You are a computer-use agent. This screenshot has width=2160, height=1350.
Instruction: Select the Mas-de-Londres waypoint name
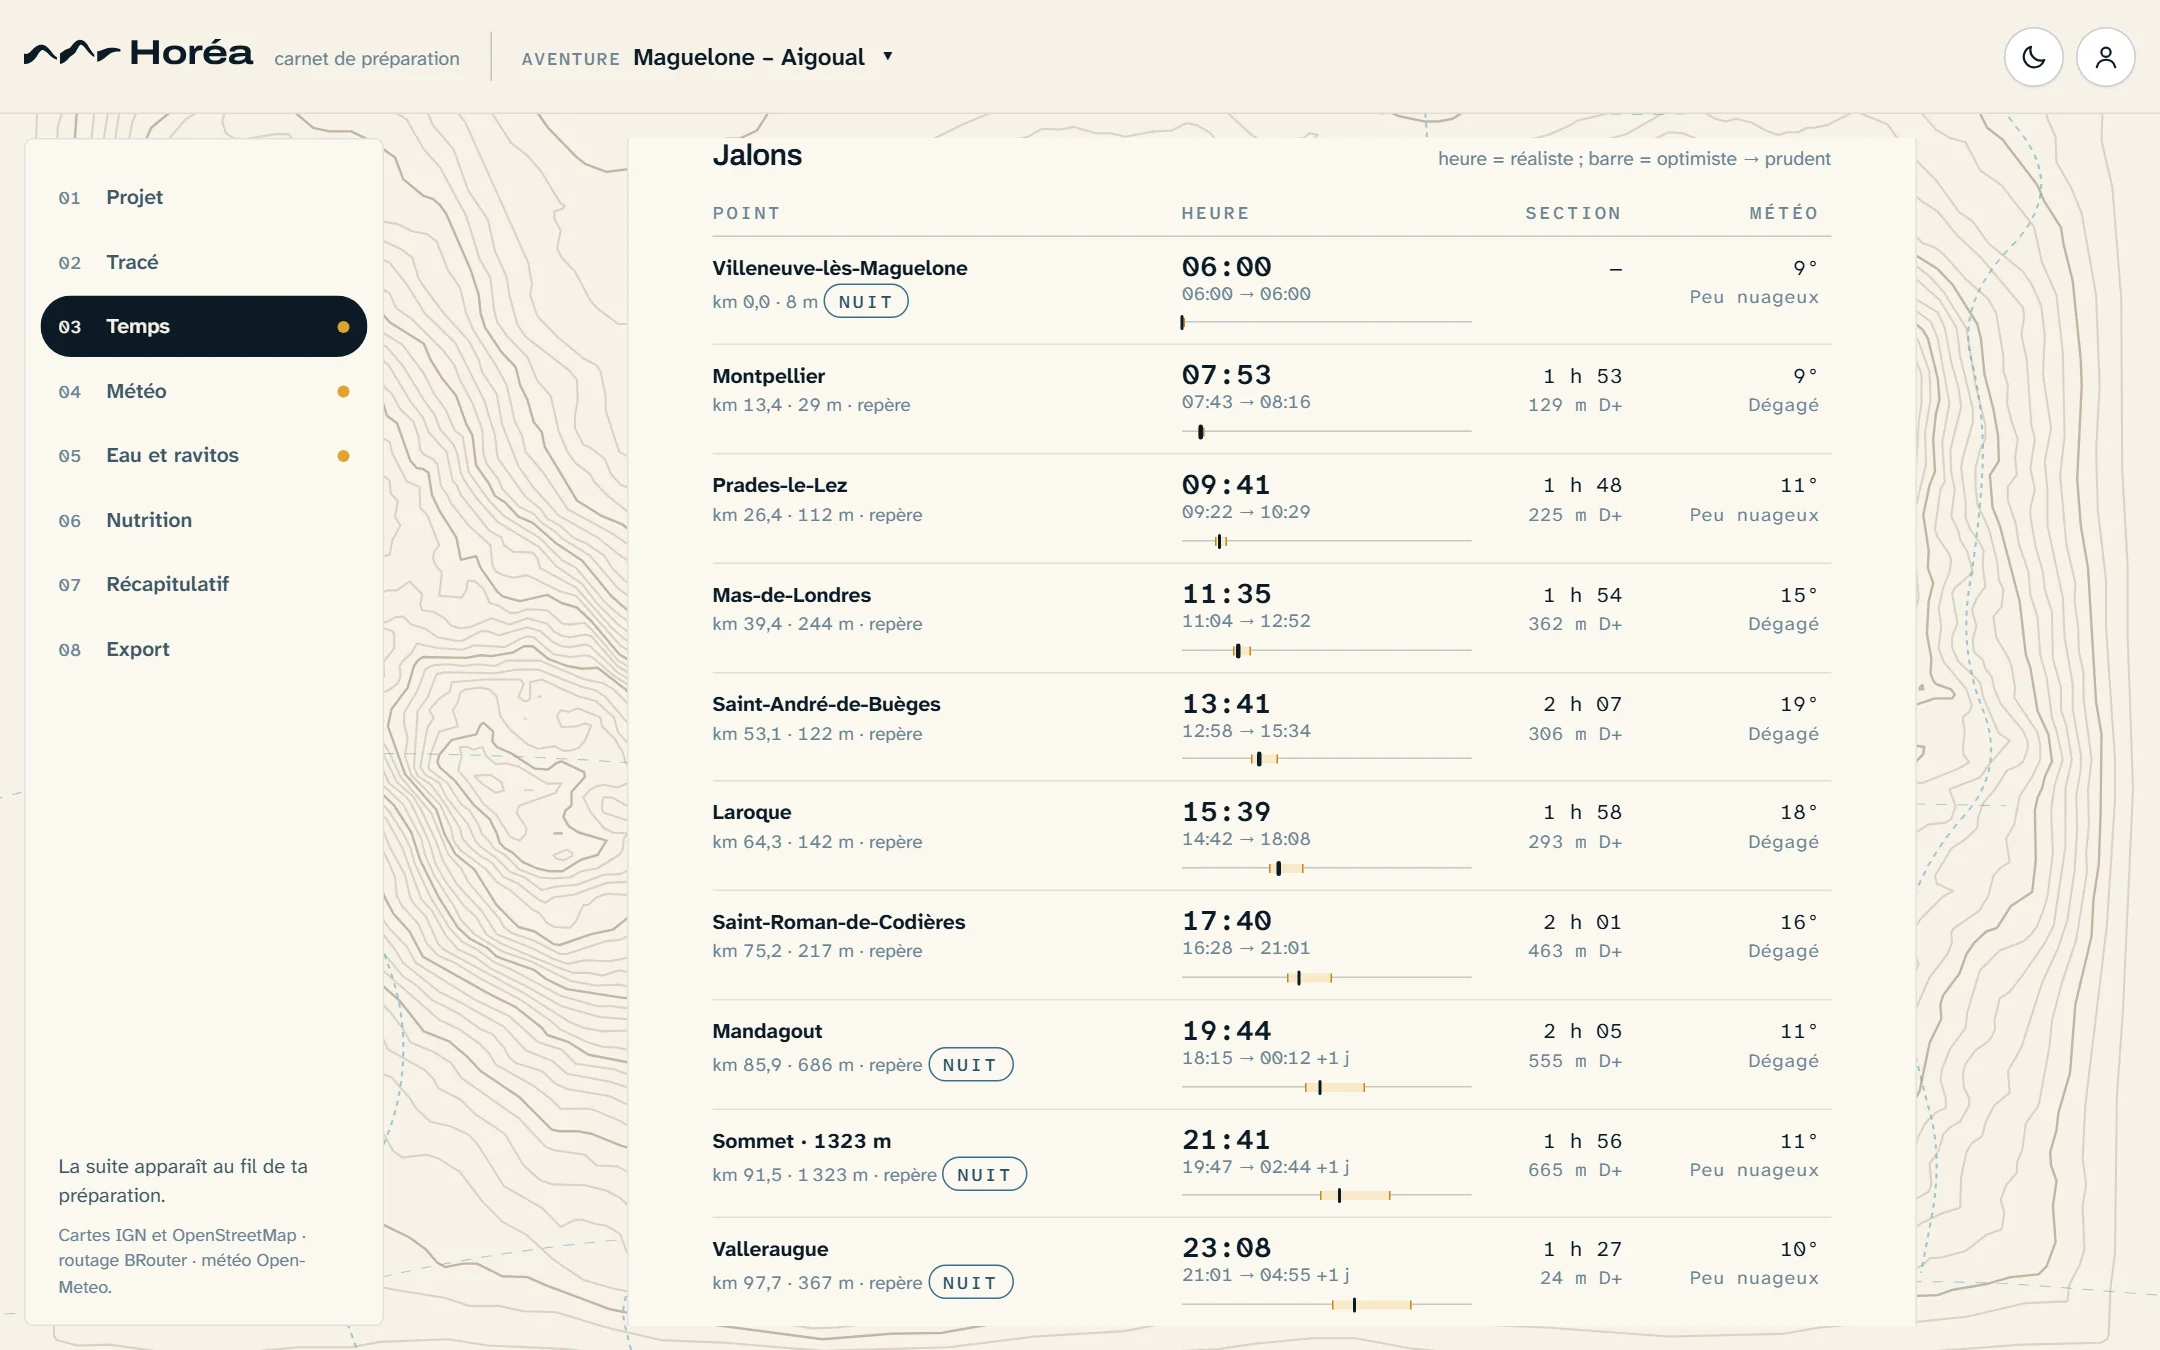(x=791, y=595)
